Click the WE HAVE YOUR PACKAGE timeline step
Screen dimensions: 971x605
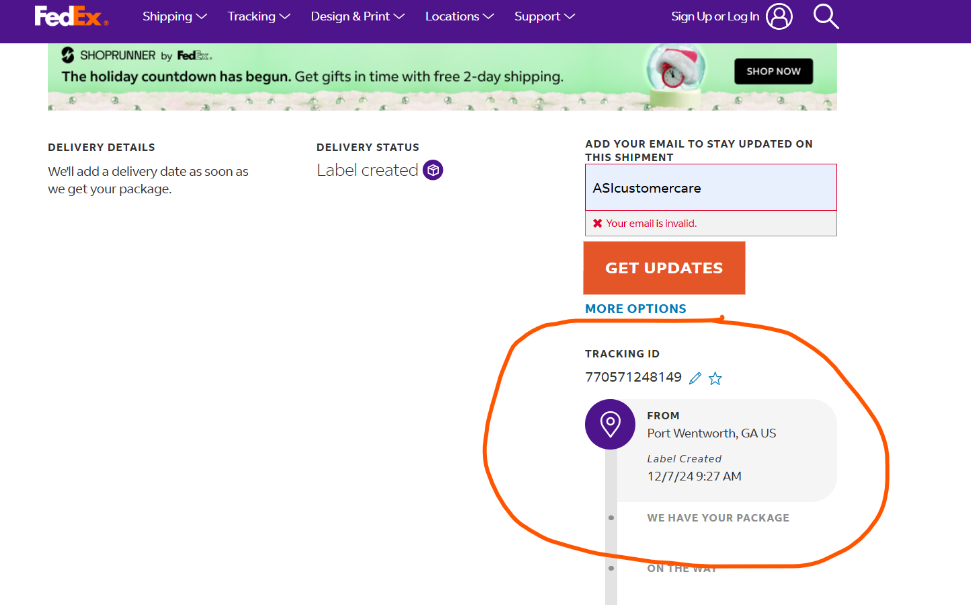(718, 518)
